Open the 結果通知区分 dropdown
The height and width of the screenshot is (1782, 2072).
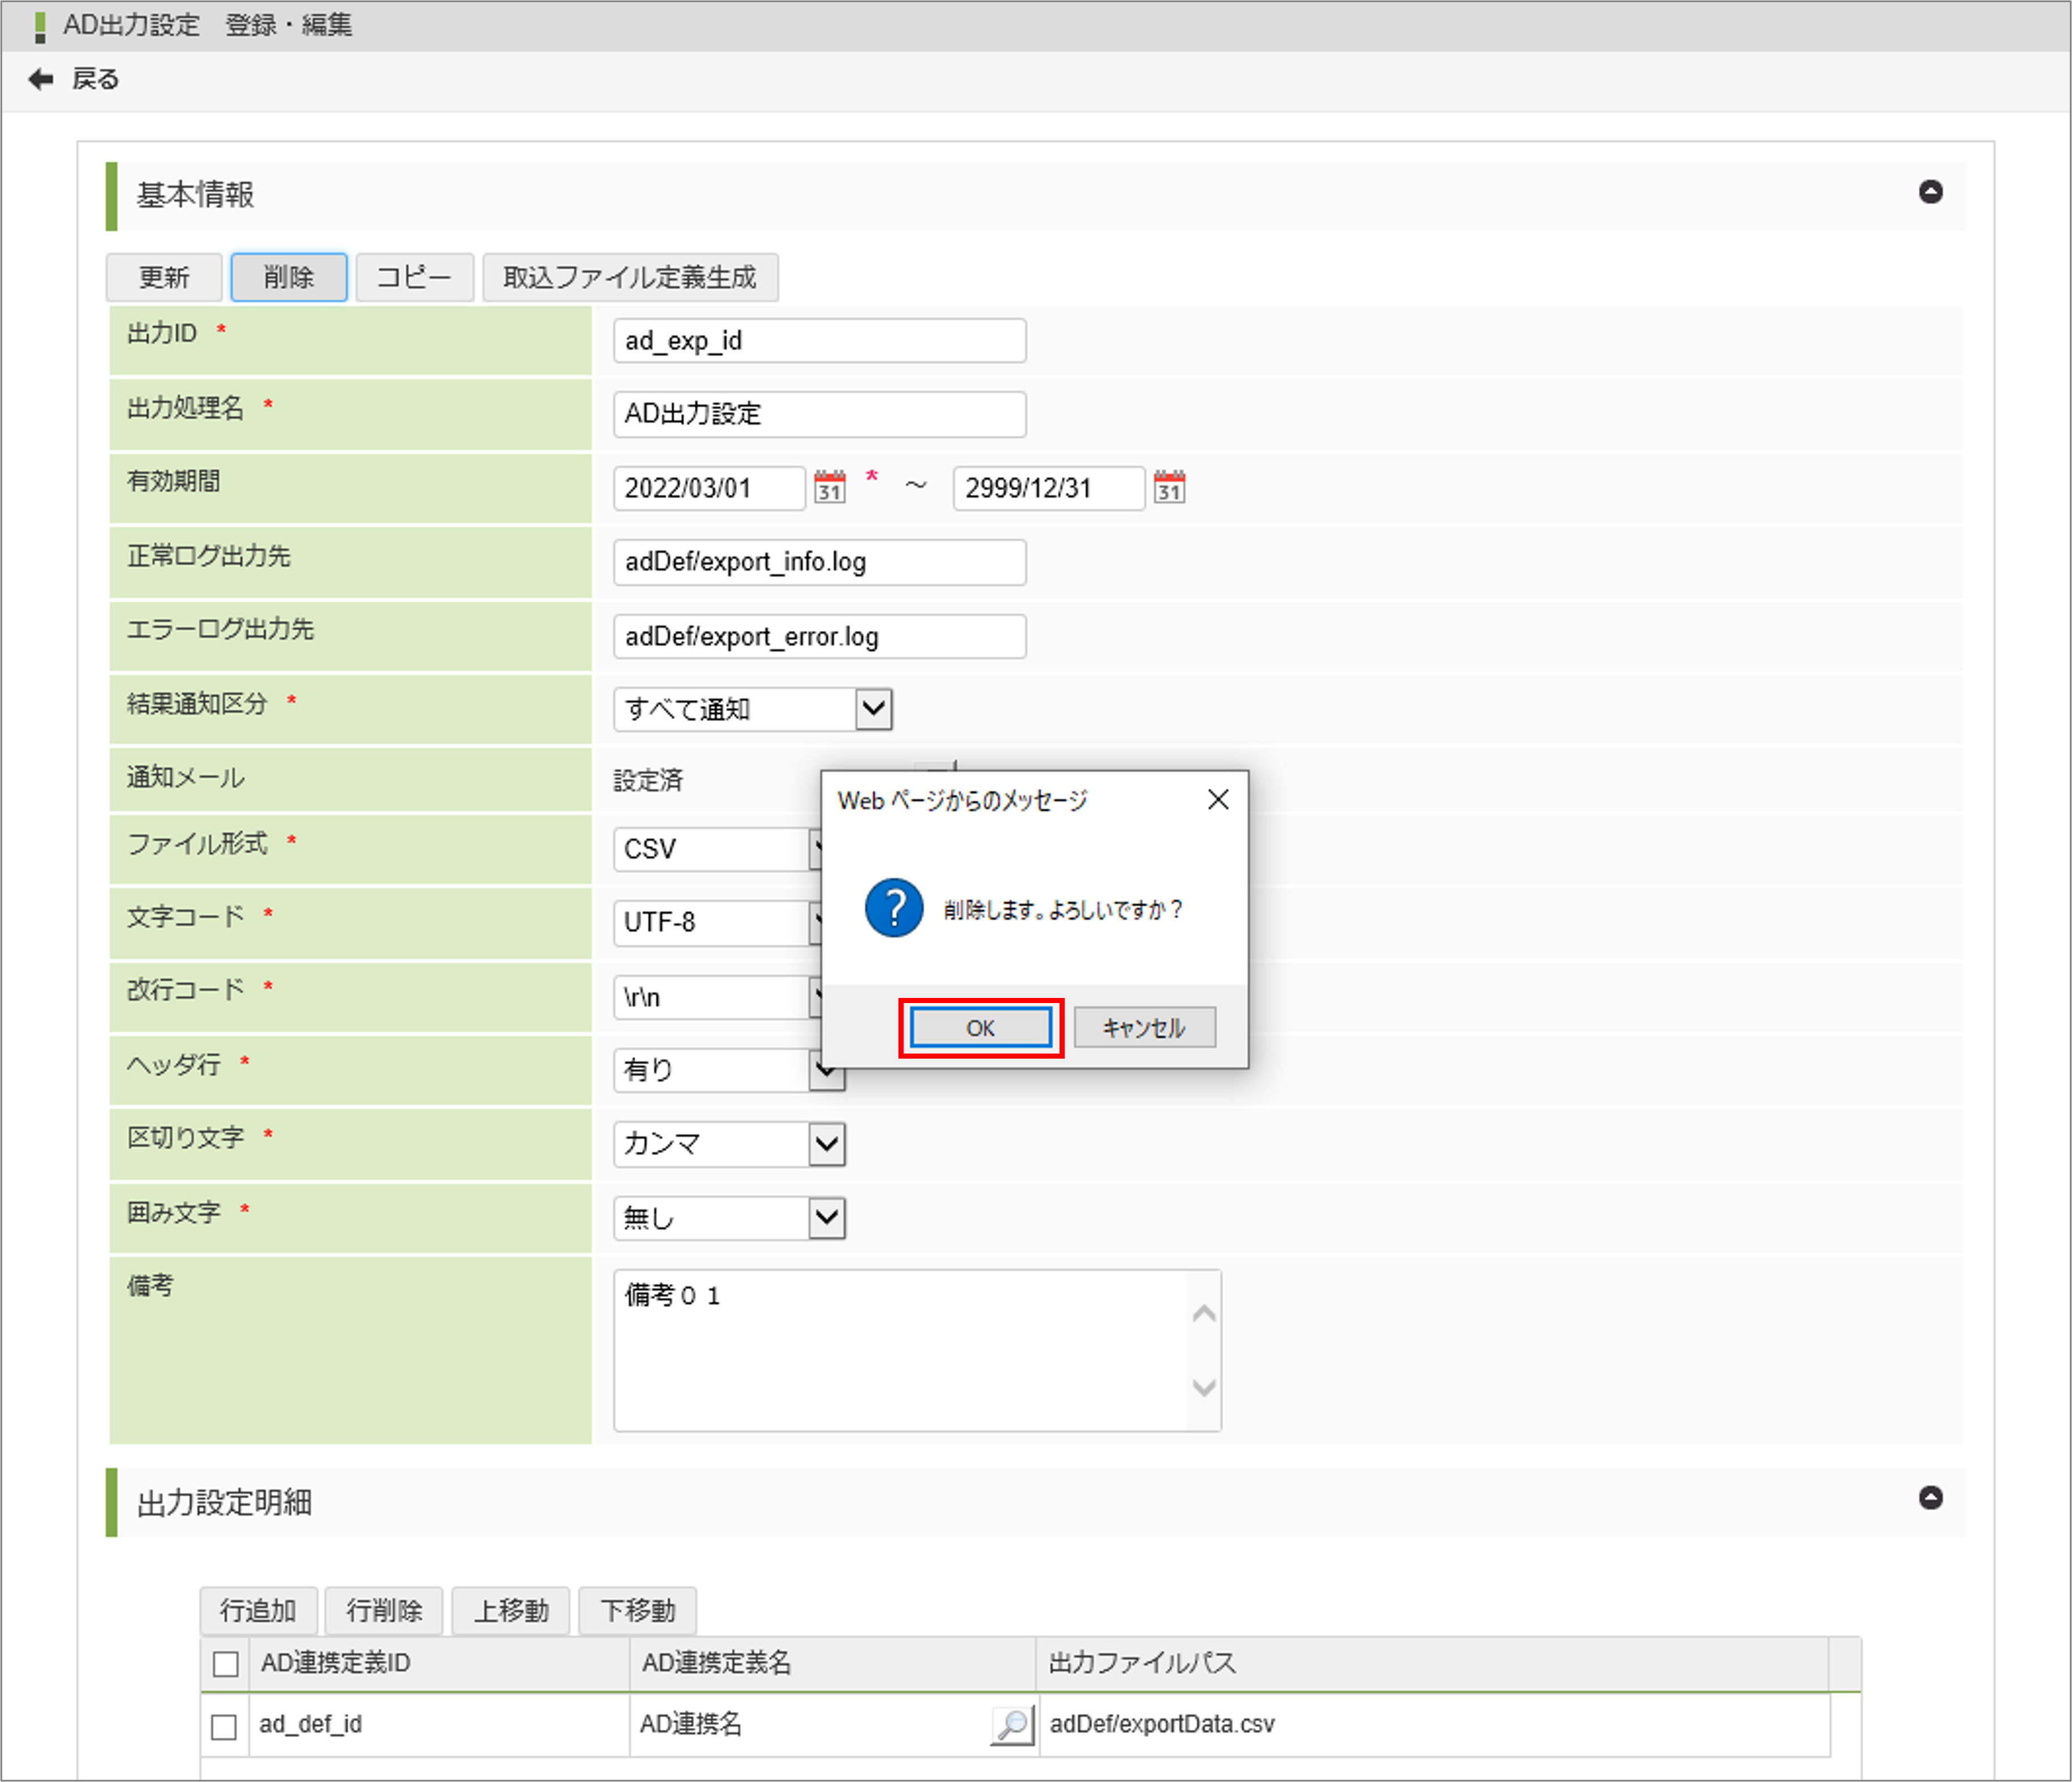(873, 709)
